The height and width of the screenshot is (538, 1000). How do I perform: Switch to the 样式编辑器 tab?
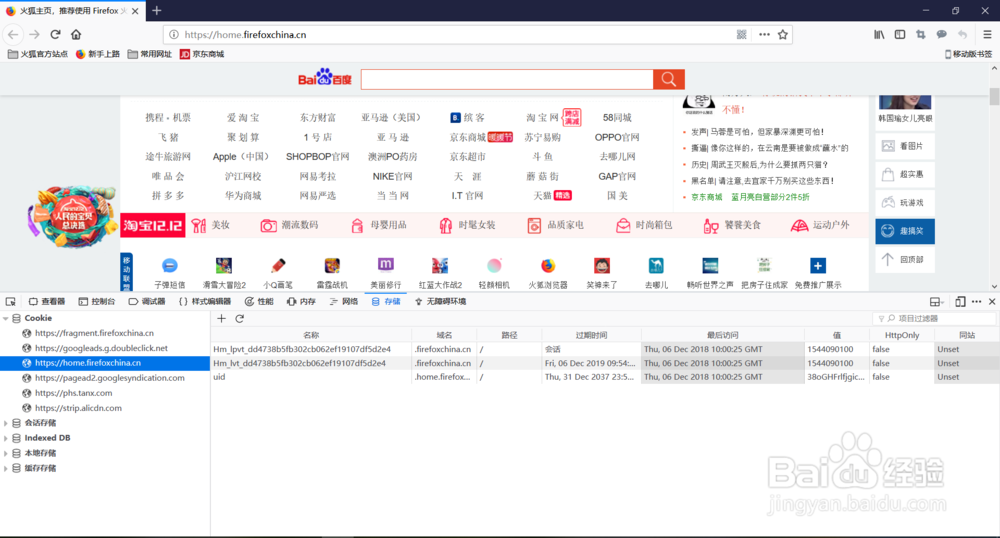pos(205,302)
